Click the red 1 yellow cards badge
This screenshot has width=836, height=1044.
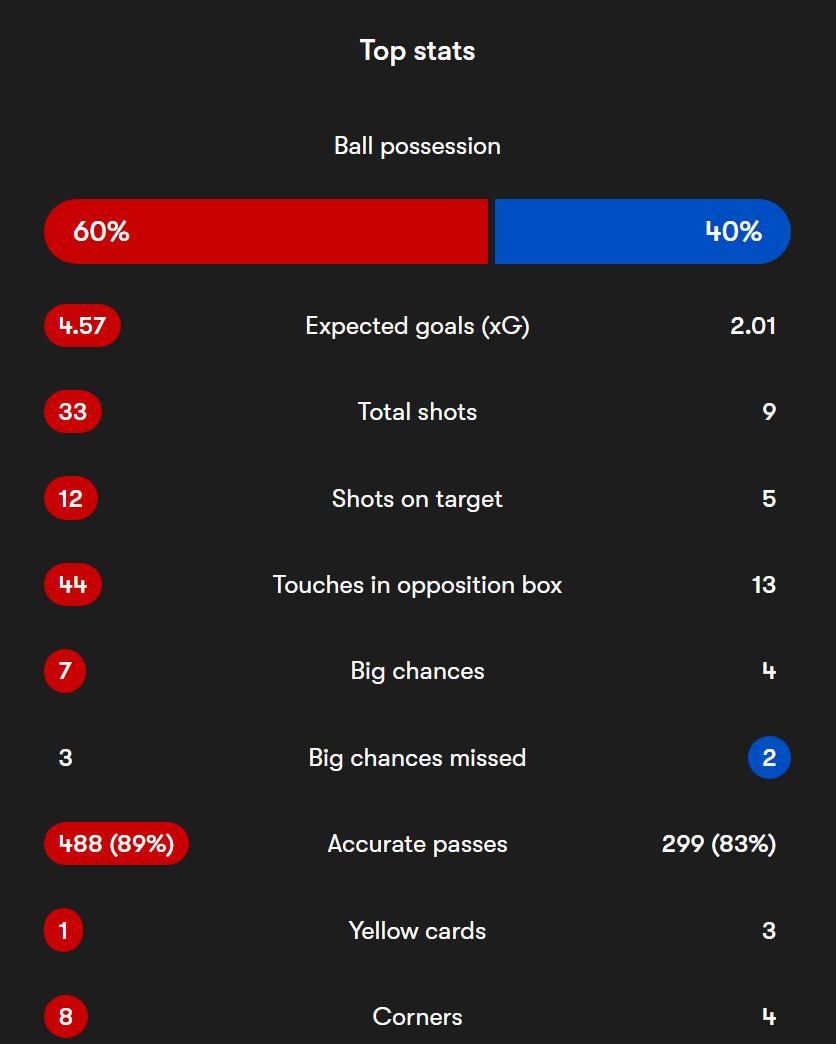click(x=64, y=930)
